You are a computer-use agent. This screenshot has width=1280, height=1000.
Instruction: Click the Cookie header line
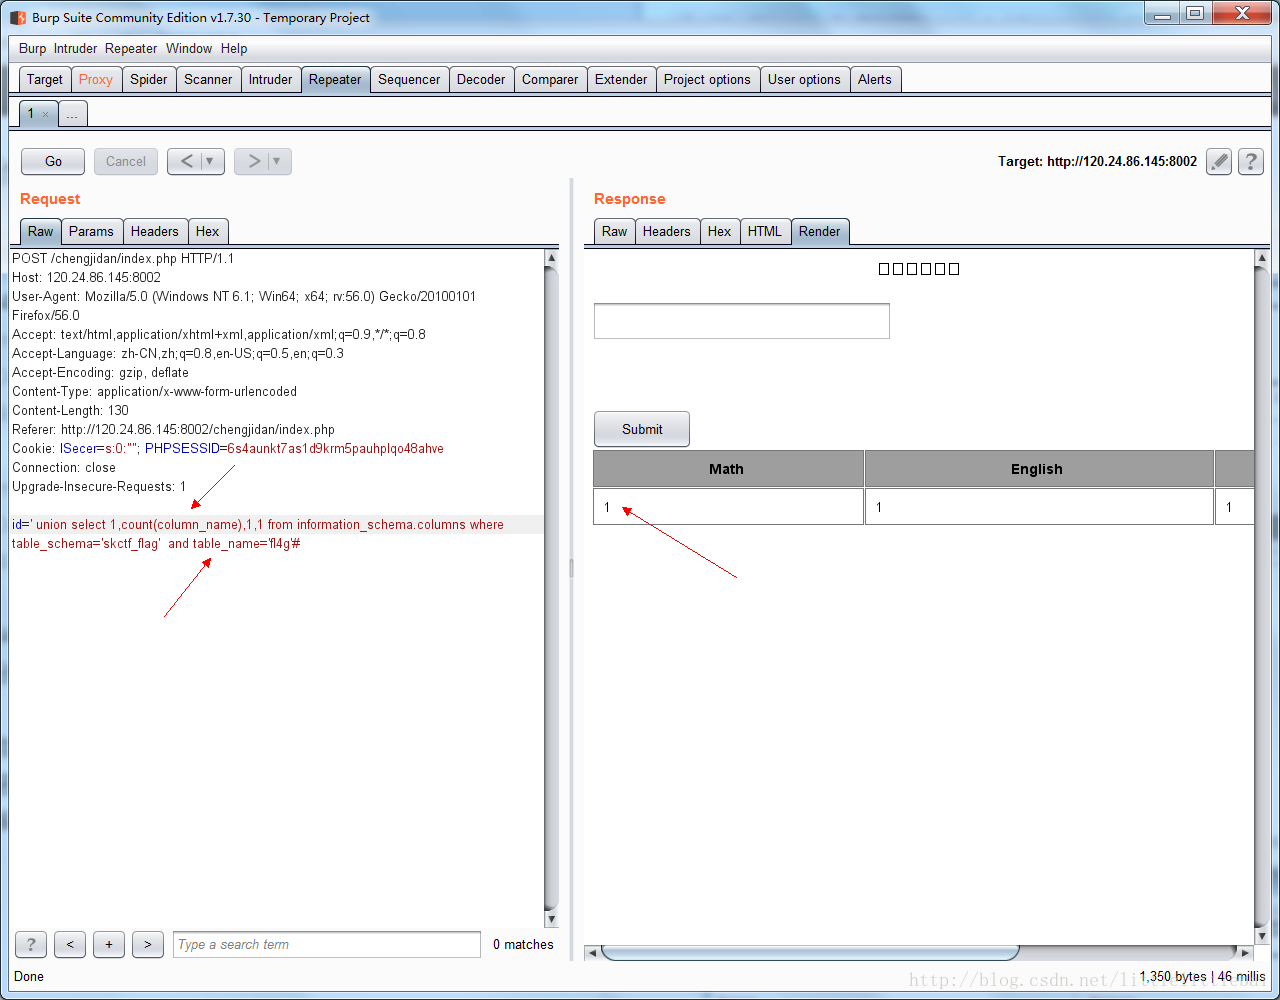click(x=228, y=448)
